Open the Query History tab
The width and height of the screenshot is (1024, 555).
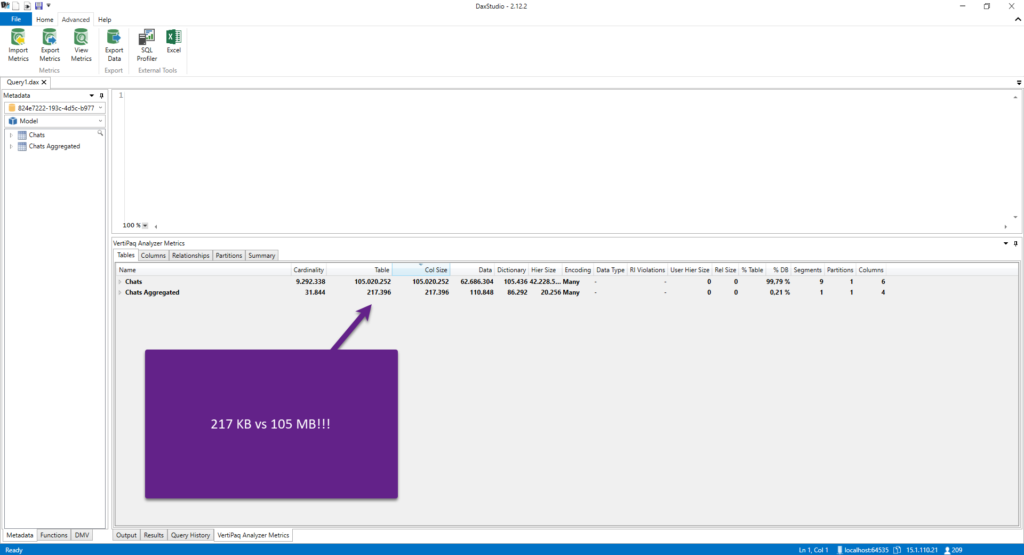(190, 535)
